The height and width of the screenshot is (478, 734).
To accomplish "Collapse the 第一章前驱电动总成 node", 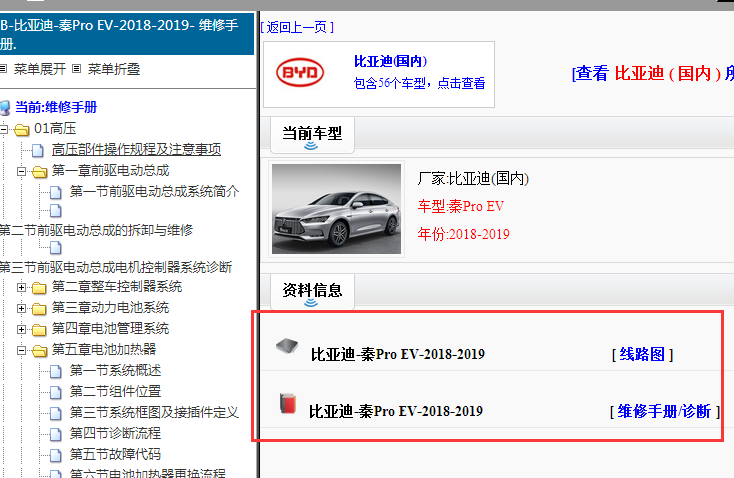I will coord(21,171).
